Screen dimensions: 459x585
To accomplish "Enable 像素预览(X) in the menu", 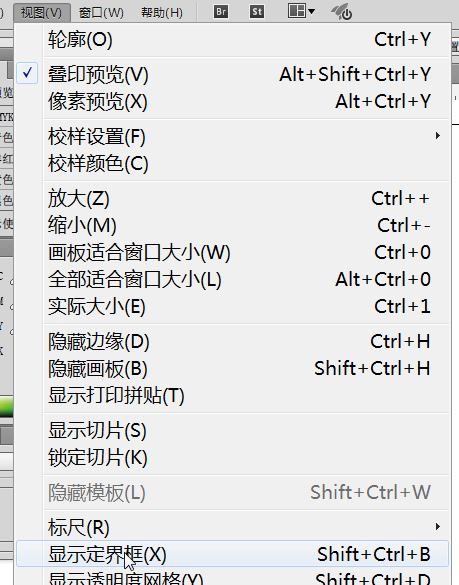I will pos(232,101).
